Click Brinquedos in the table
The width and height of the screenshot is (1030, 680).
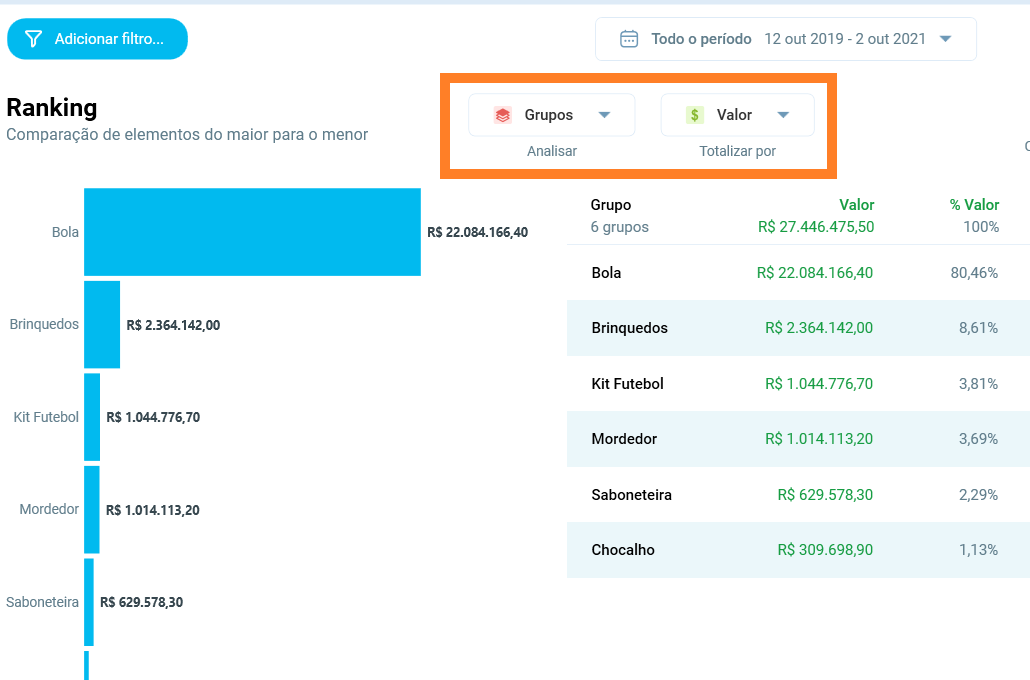[x=629, y=328]
